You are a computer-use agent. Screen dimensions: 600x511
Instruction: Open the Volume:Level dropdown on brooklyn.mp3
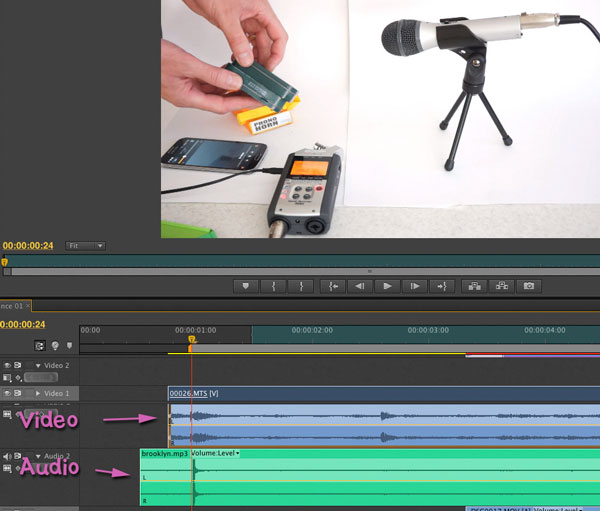[215, 453]
